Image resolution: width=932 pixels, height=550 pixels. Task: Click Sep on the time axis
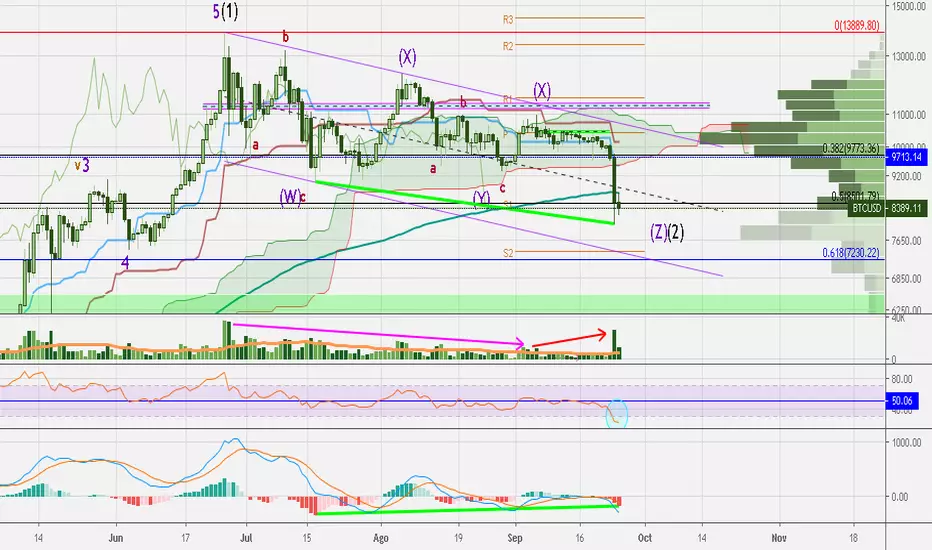point(515,538)
